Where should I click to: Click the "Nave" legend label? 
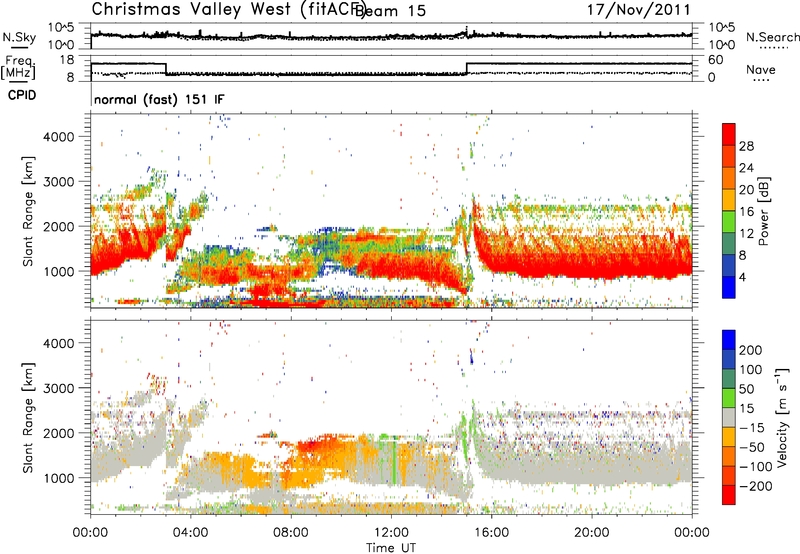(x=761, y=69)
